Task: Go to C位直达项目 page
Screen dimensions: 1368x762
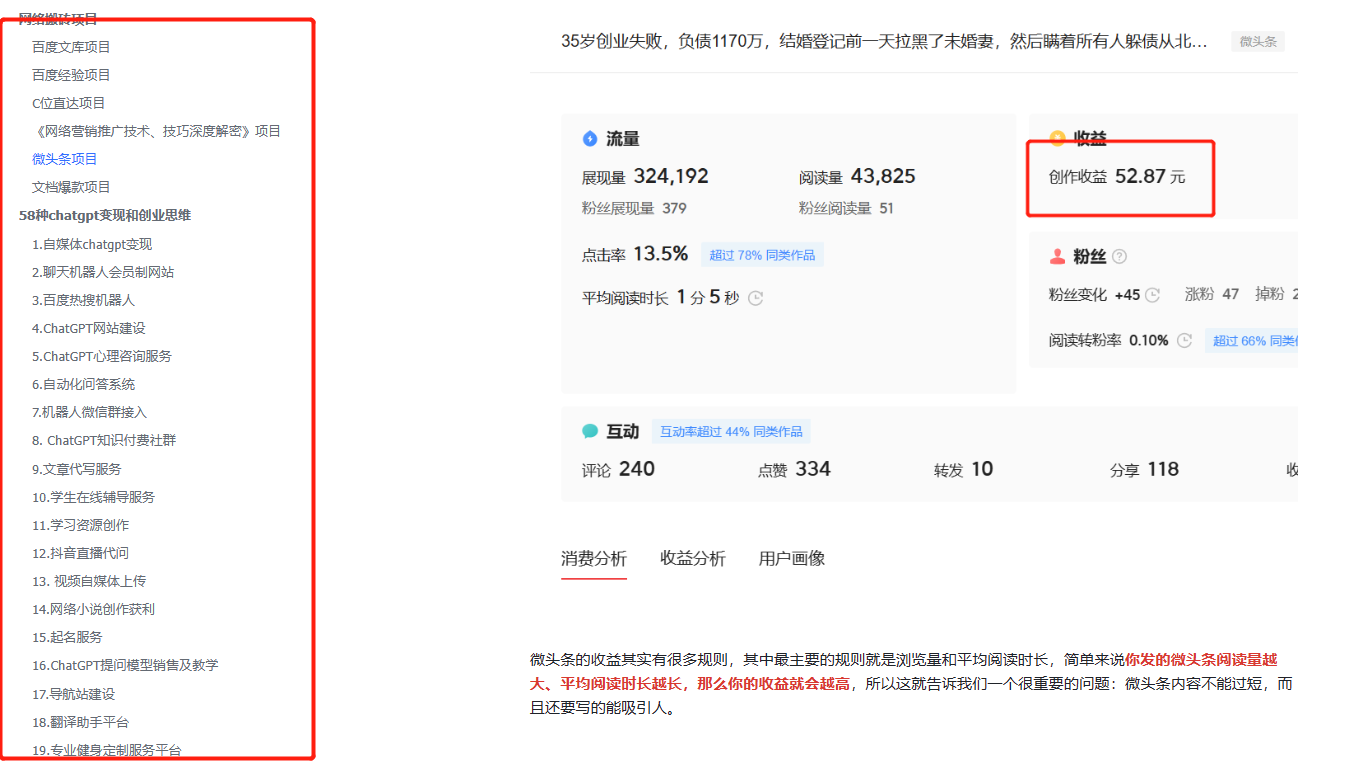Action: click(68, 103)
